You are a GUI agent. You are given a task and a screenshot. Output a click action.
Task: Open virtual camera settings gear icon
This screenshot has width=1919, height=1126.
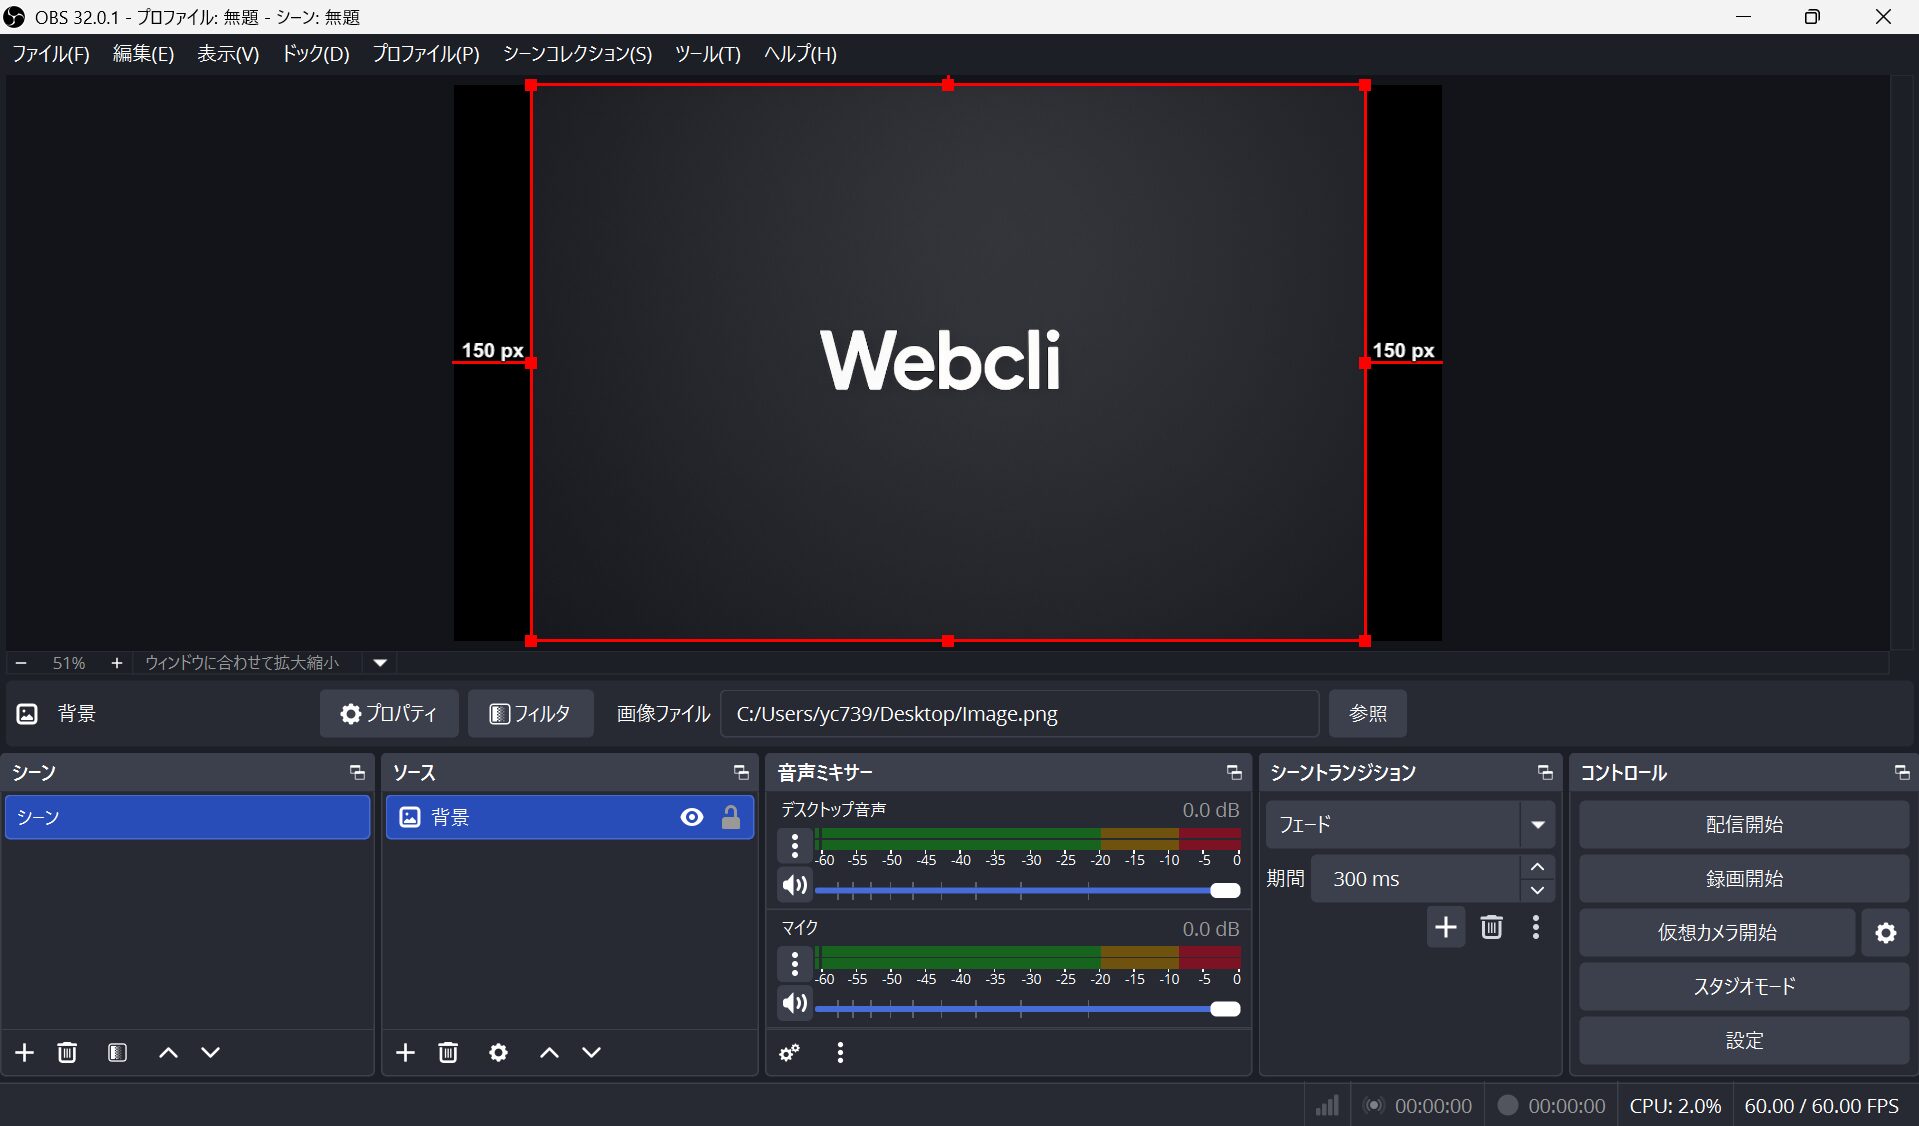click(1885, 932)
